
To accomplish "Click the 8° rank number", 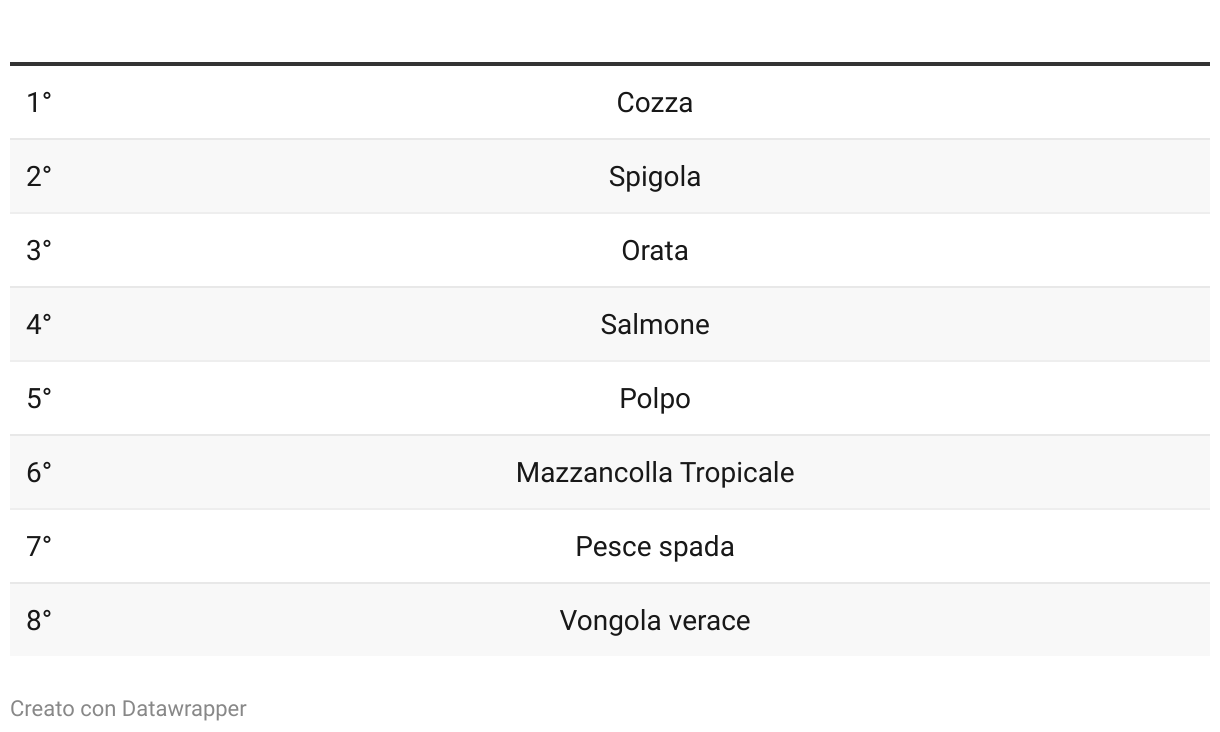I will click(x=39, y=621).
